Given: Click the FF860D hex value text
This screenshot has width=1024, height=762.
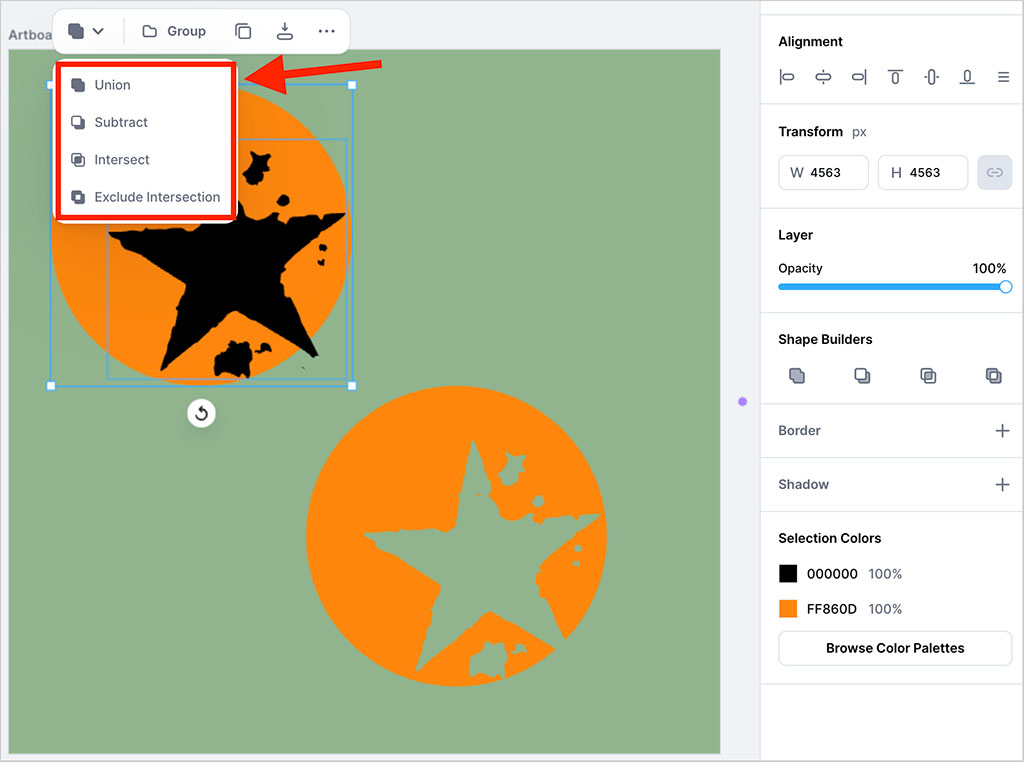Looking at the screenshot, I should (x=831, y=609).
